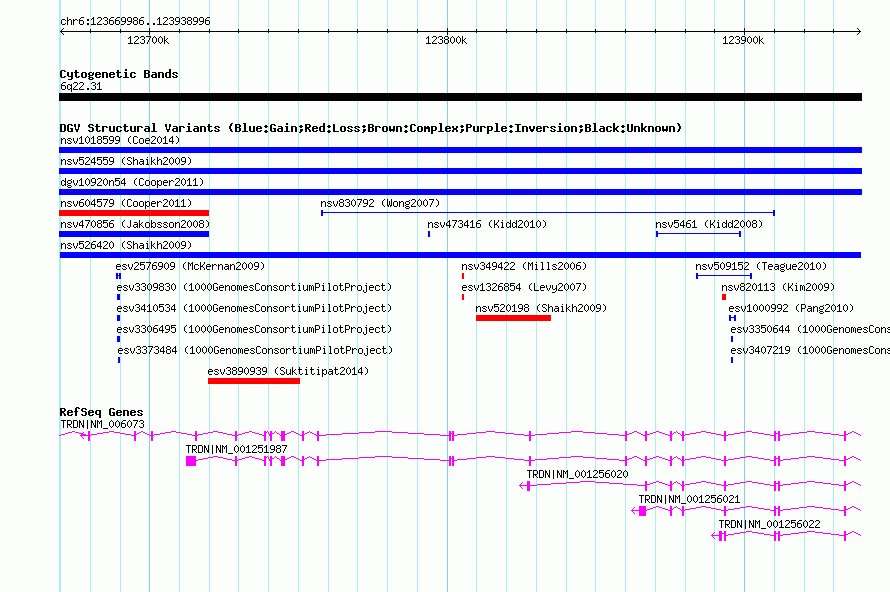Select the blue nsv526420 gain bar

460,255
